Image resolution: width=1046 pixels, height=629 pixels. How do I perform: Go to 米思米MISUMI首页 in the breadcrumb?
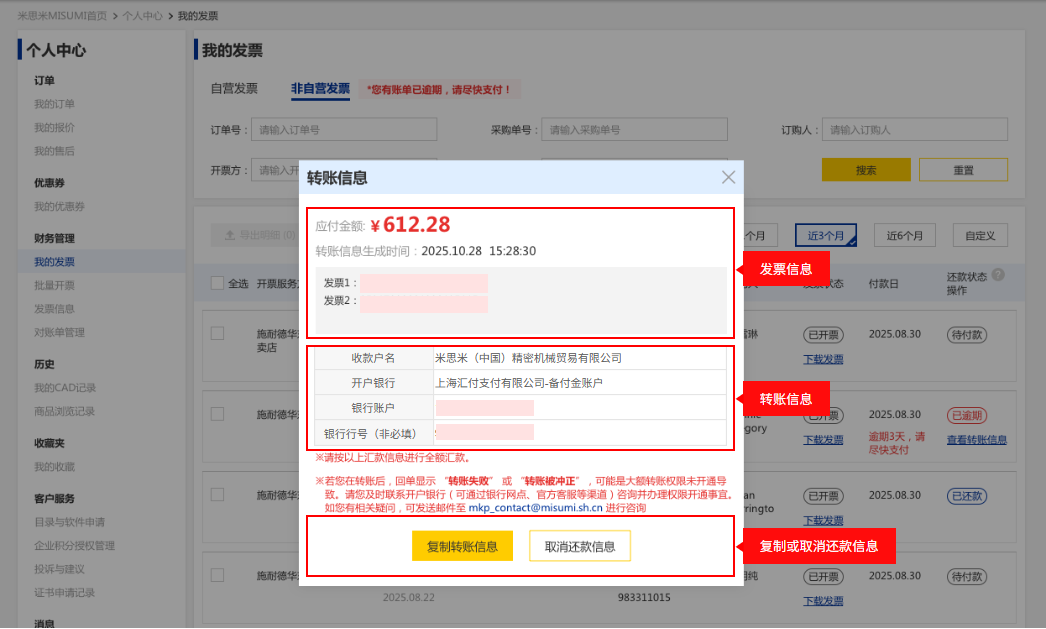(x=62, y=17)
